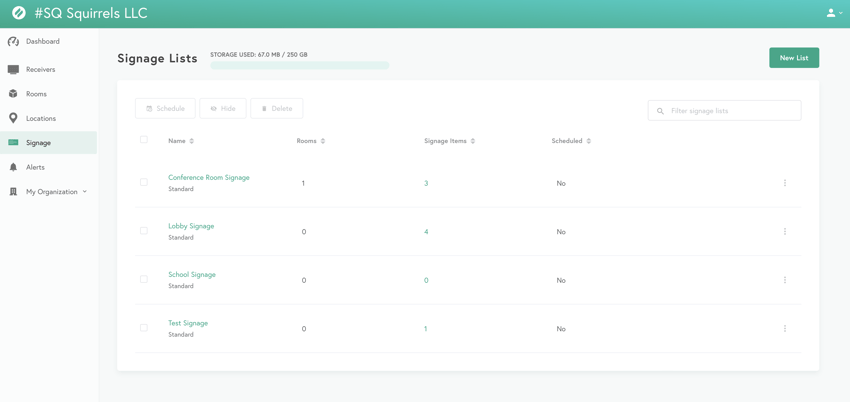Click the Dashboard gauge icon in sidebar

click(x=13, y=42)
